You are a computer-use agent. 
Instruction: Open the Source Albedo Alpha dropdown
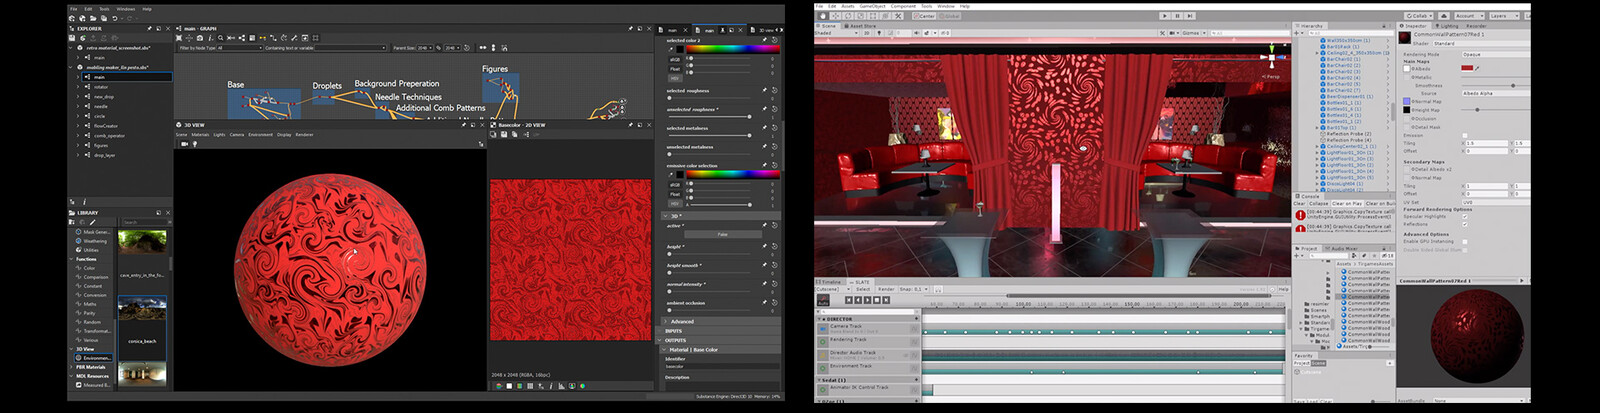point(1496,93)
